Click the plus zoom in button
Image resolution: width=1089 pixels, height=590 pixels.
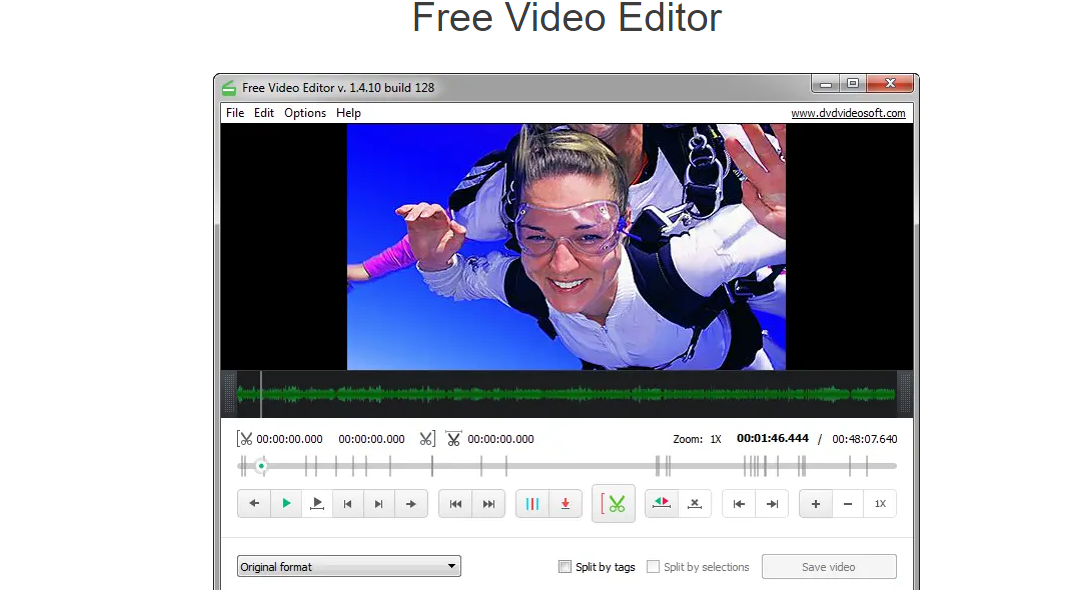[815, 504]
